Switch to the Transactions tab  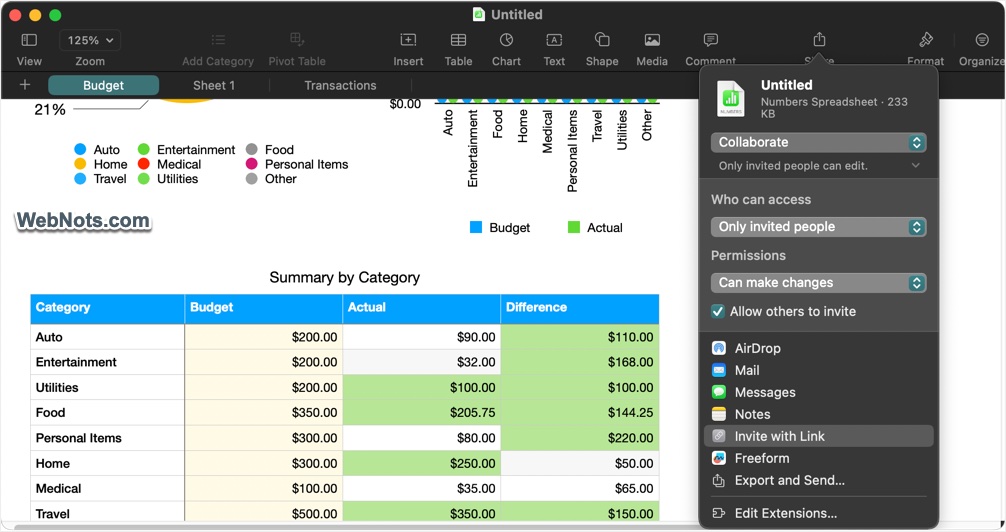340,85
